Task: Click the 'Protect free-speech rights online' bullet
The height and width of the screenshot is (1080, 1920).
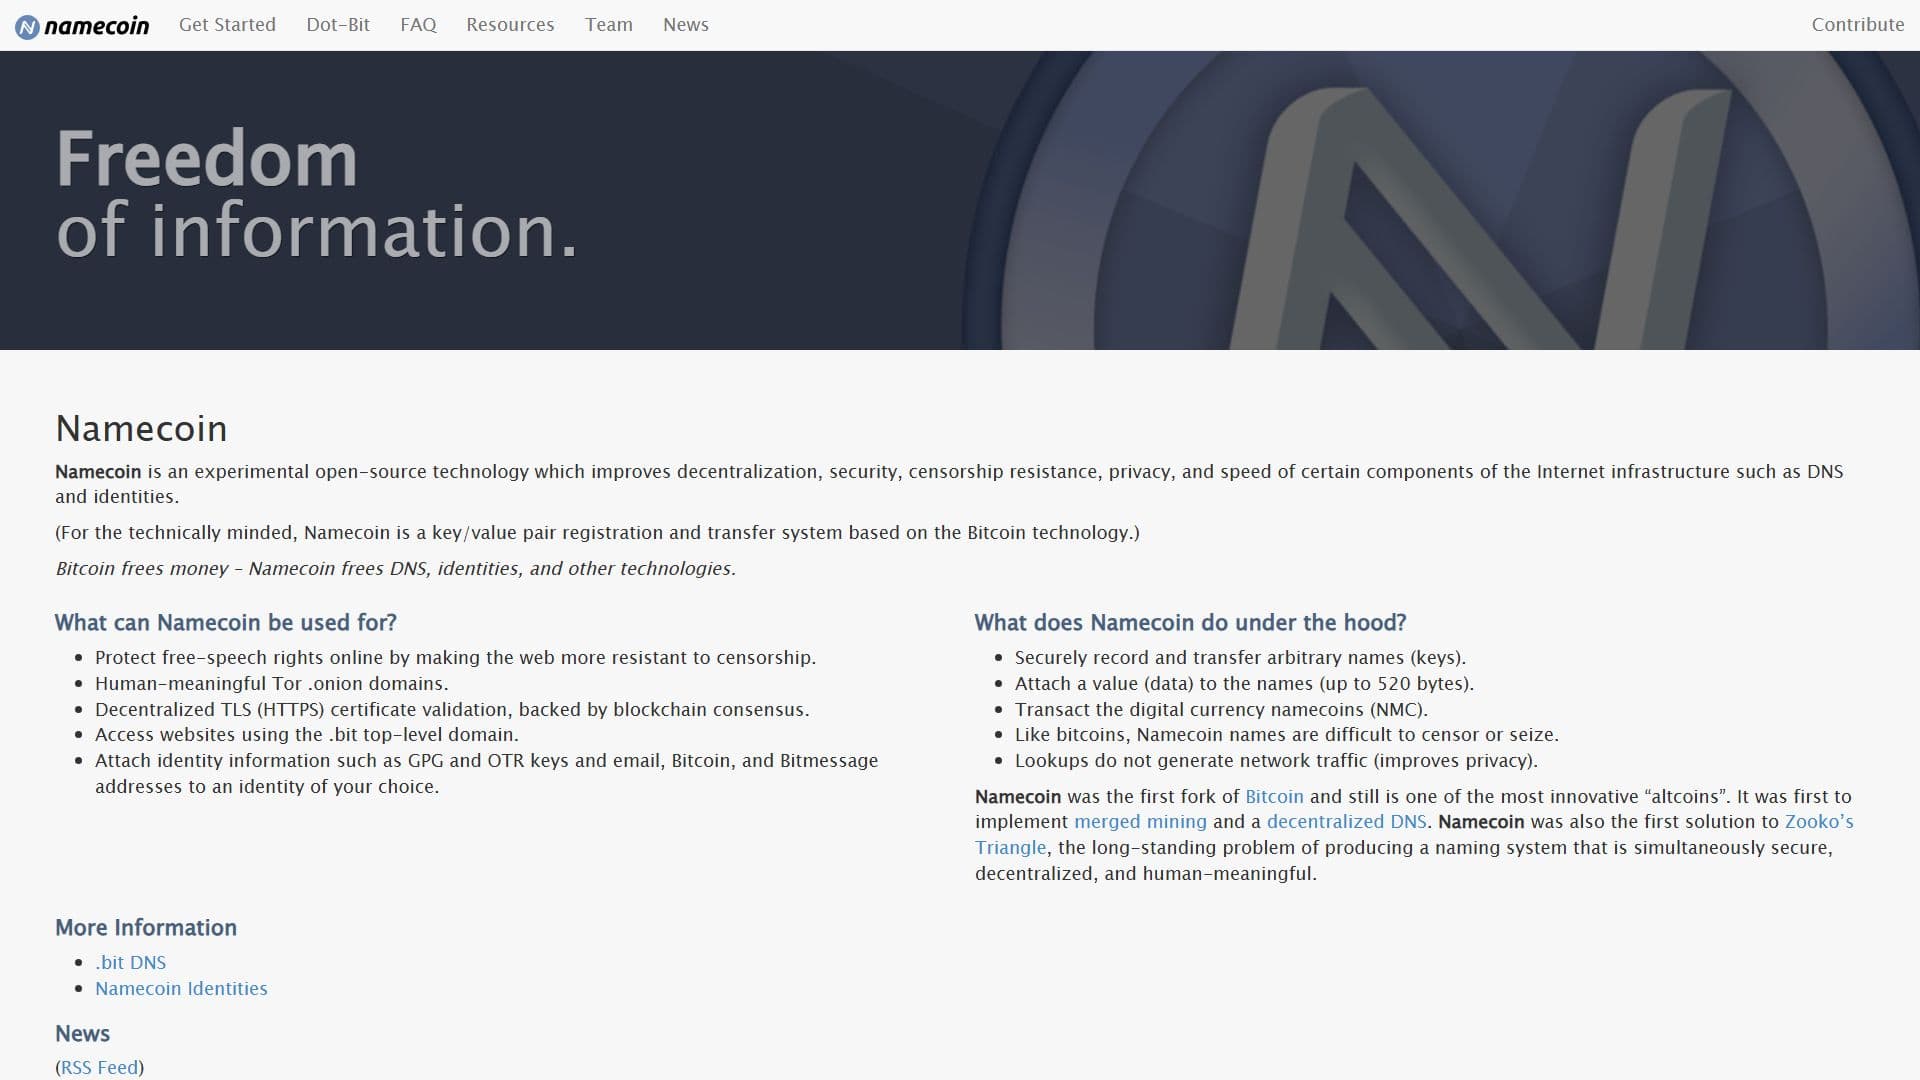Action: [x=455, y=658]
